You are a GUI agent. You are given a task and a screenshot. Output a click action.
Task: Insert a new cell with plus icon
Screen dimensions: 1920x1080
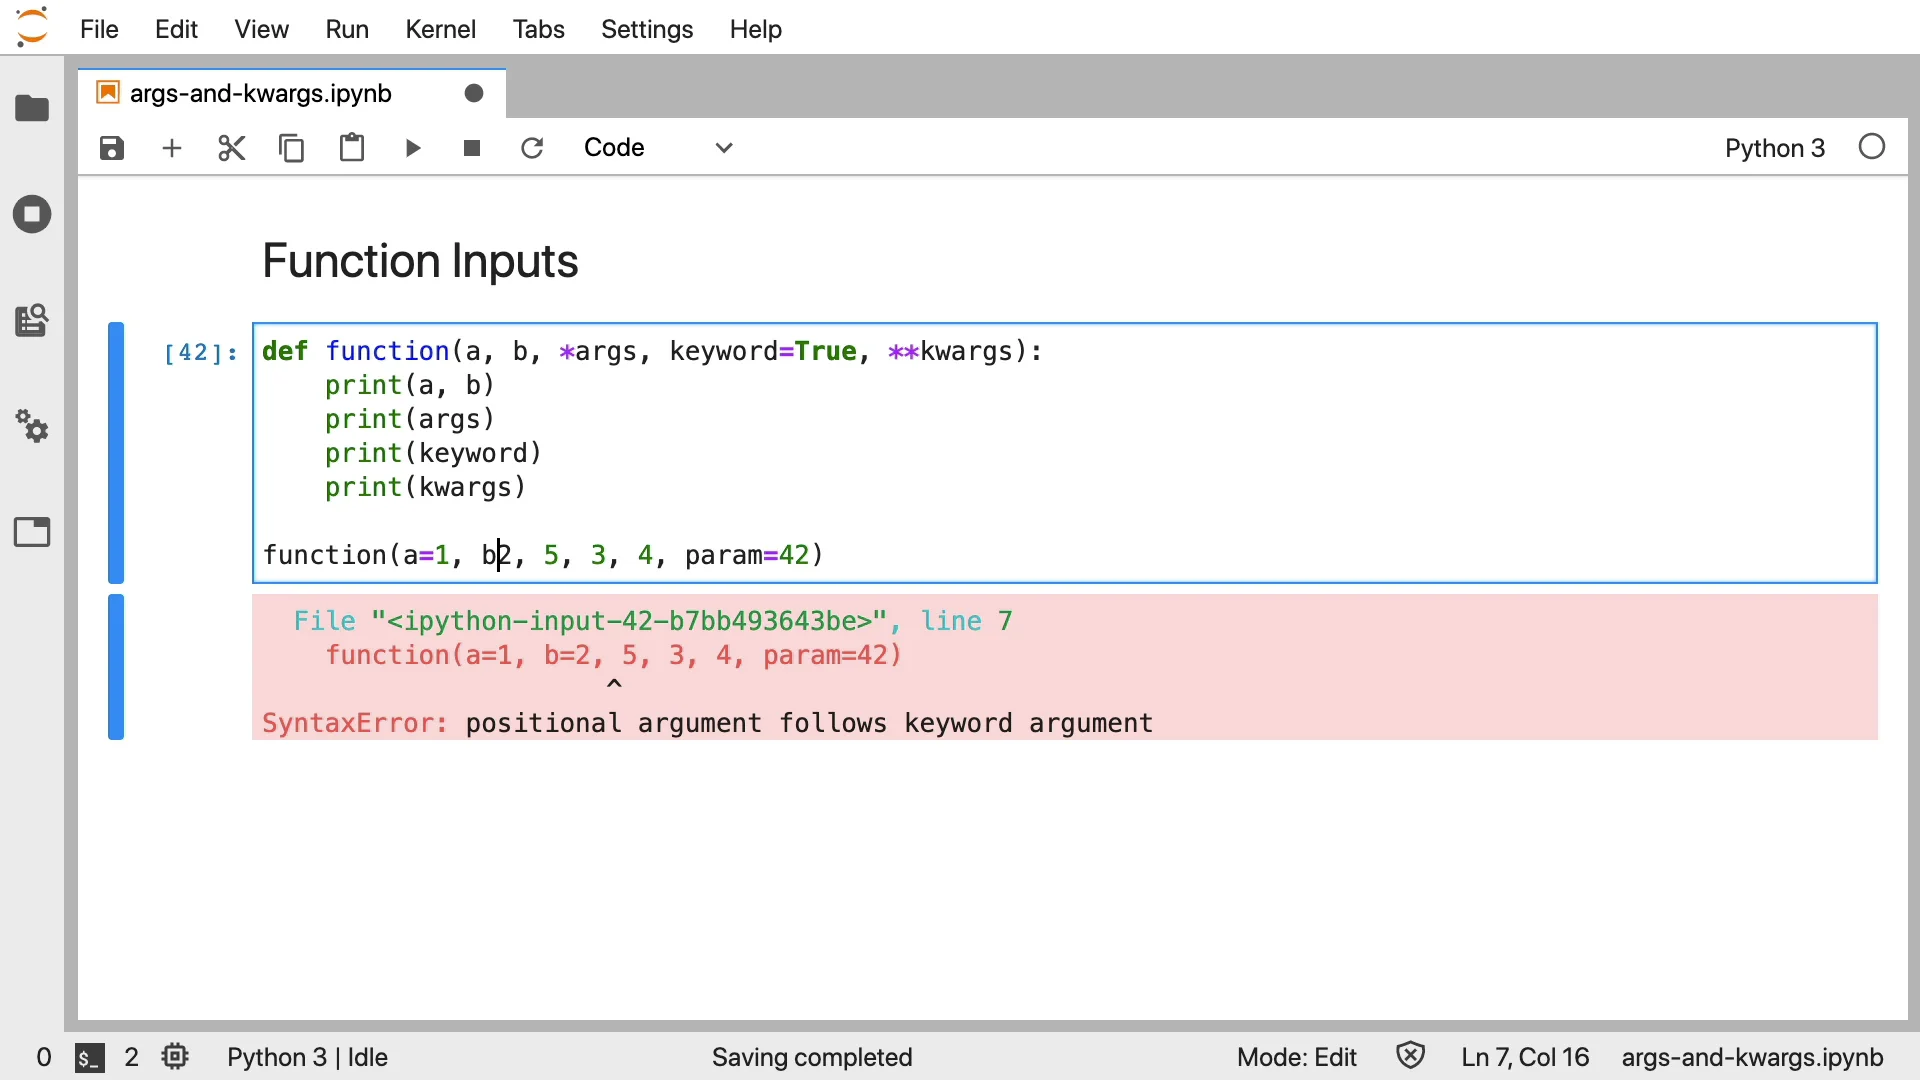(x=172, y=148)
